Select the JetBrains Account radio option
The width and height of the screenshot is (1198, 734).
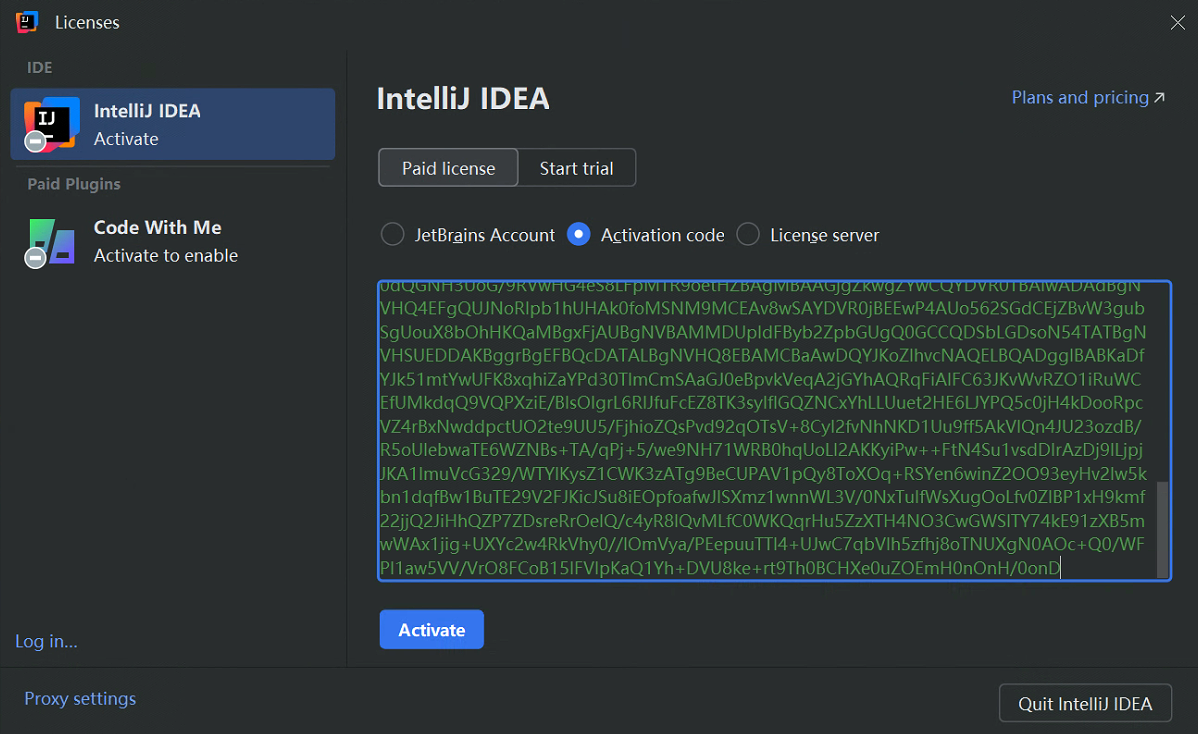(392, 235)
